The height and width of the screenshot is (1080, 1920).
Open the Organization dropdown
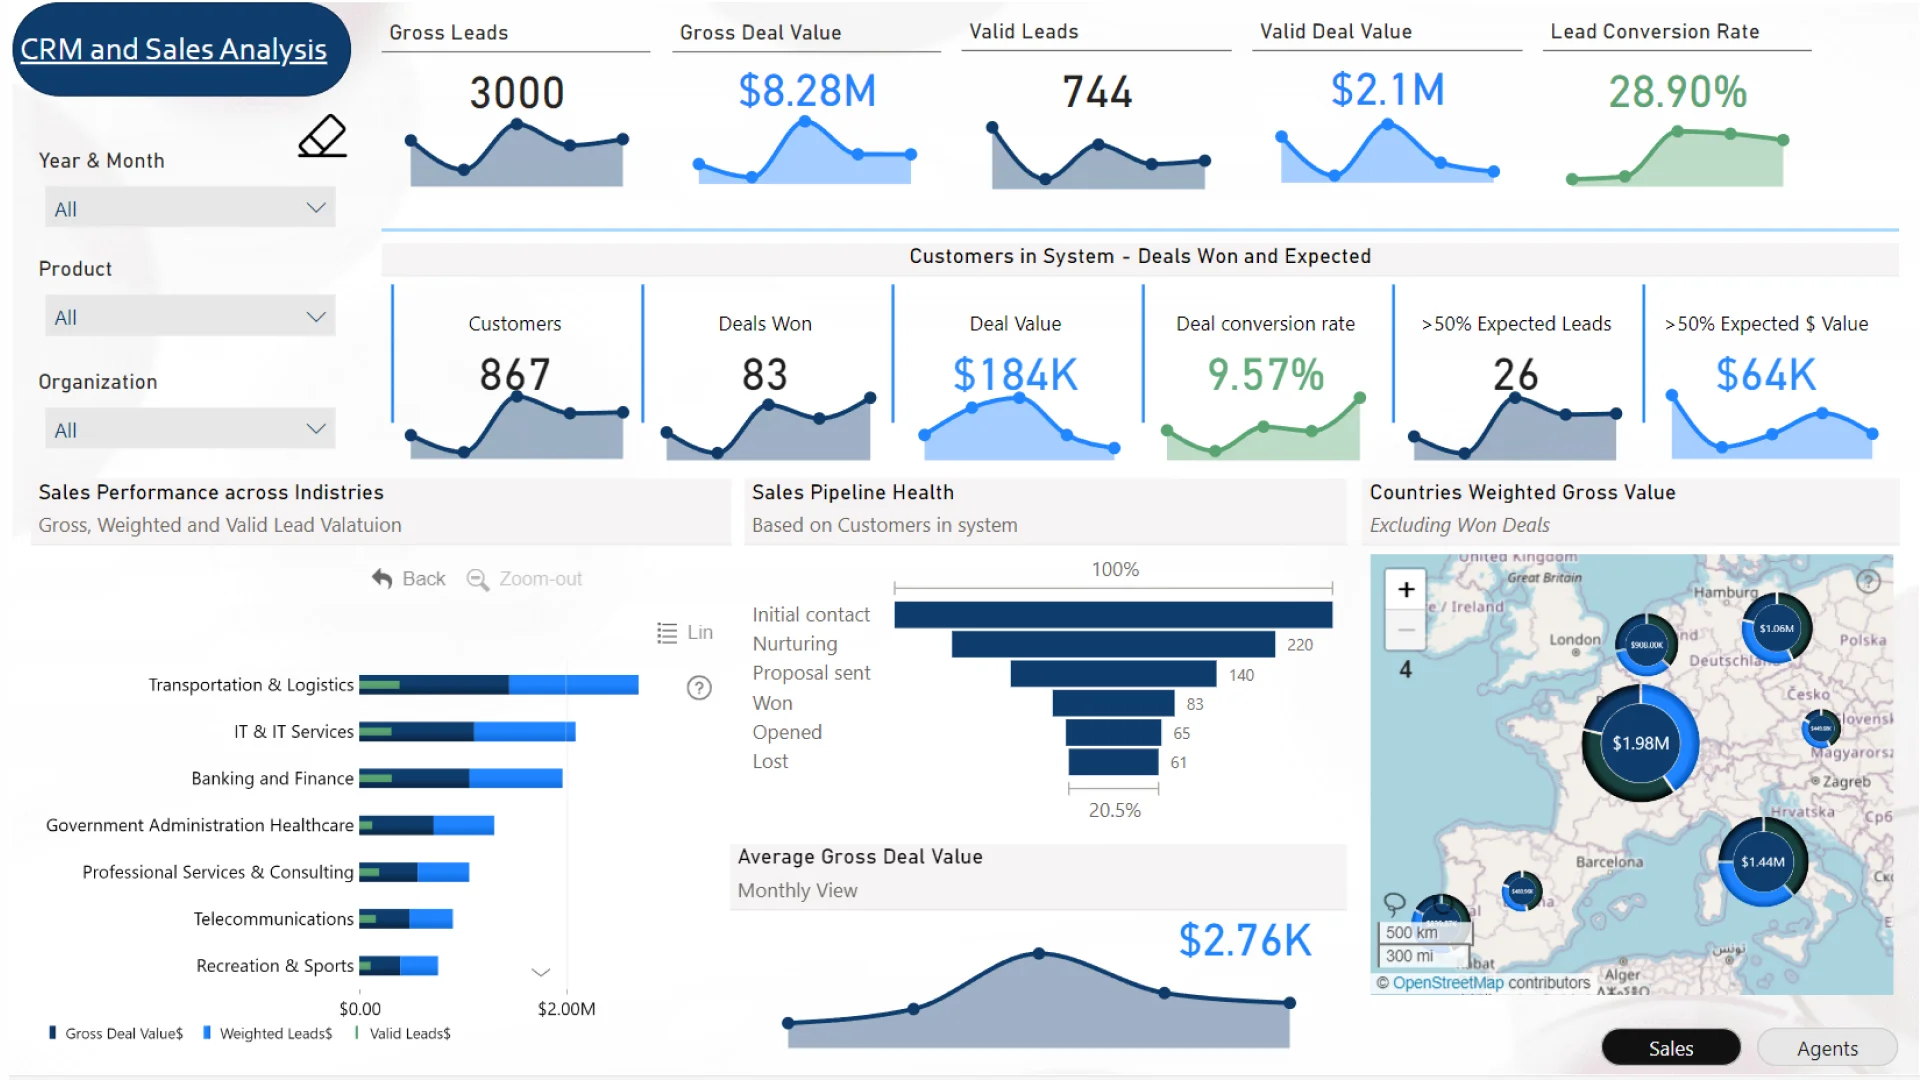[x=190, y=429]
